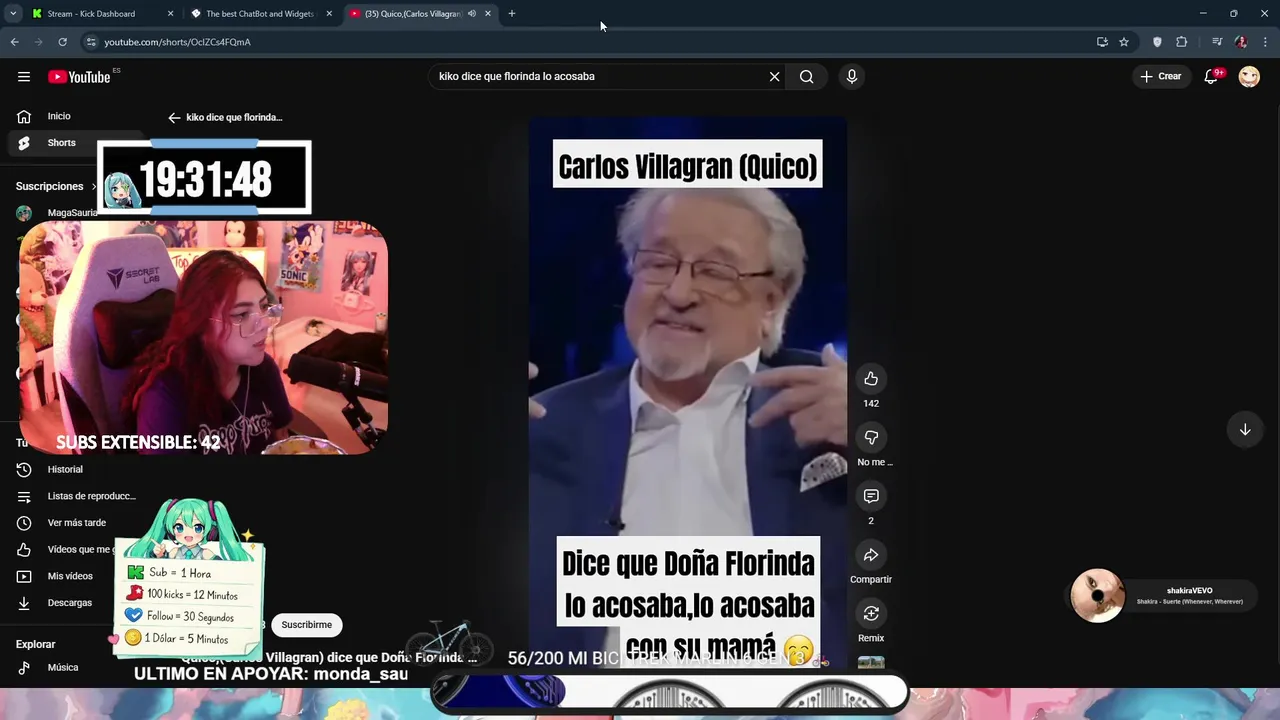The image size is (1280, 720).
Task: Dislike the short with the thumbs-down button
Action: [871, 438]
